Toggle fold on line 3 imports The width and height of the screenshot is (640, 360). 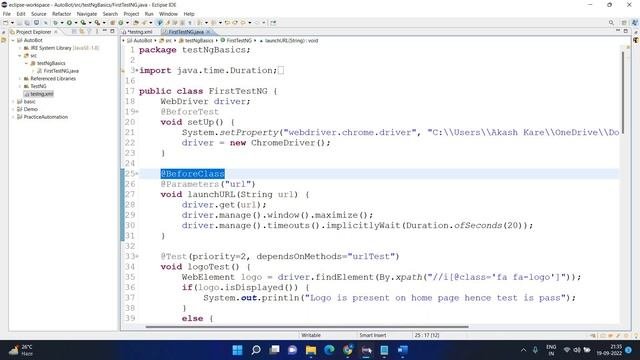137,70
